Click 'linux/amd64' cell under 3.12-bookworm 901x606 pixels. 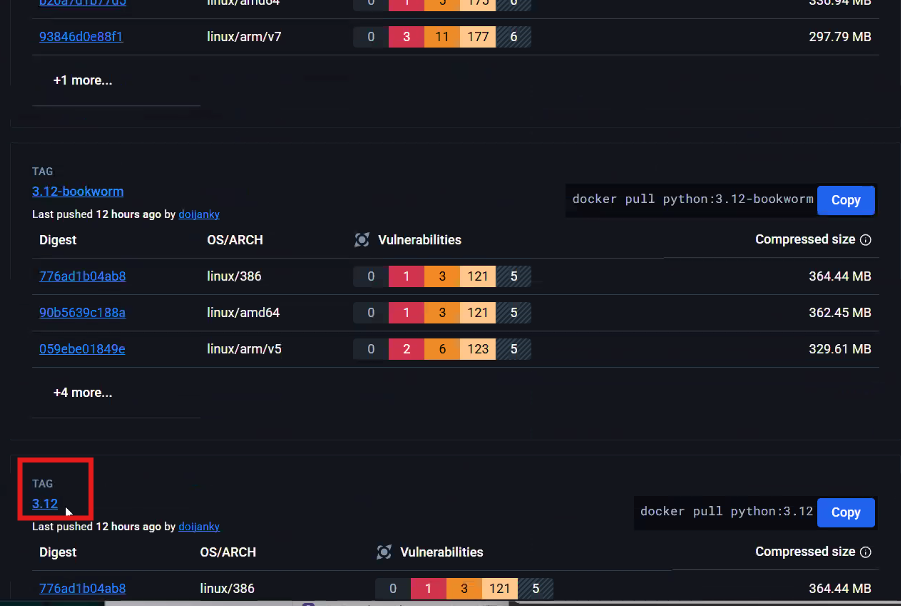point(243,312)
